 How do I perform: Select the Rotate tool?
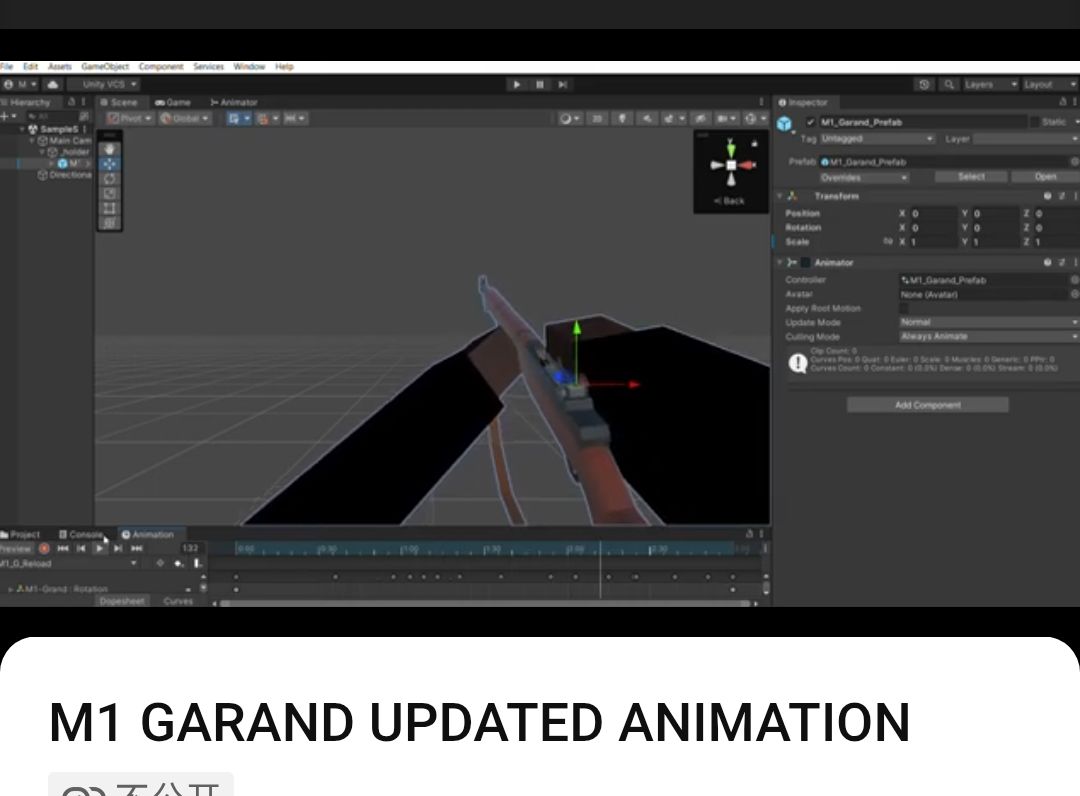pos(110,179)
